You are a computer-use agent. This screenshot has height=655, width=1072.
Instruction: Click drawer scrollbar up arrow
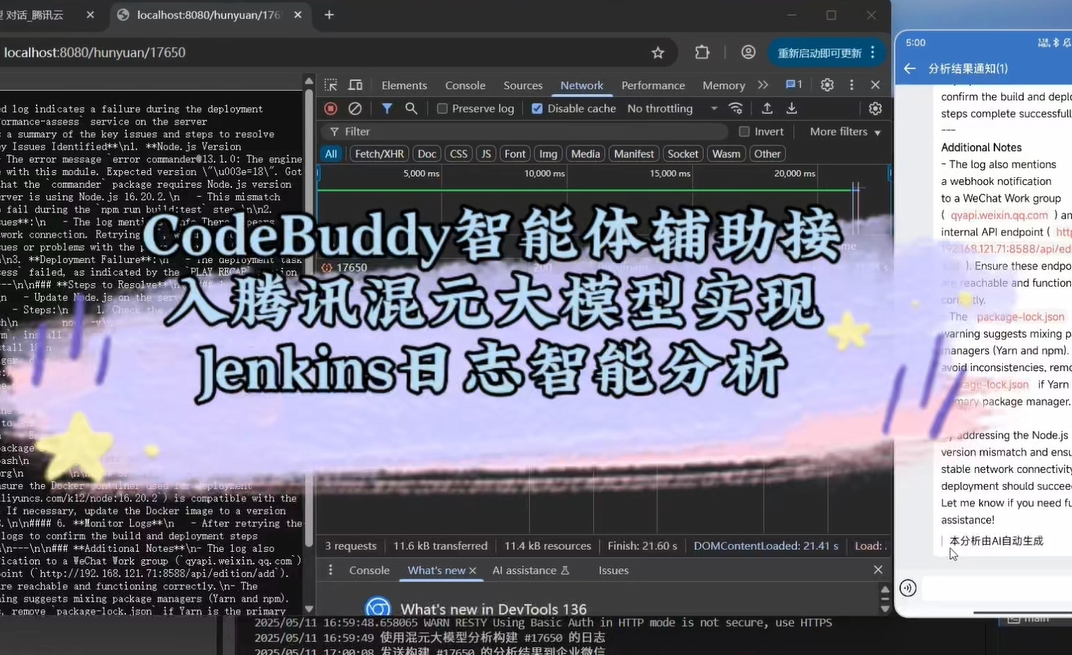click(x=885, y=589)
